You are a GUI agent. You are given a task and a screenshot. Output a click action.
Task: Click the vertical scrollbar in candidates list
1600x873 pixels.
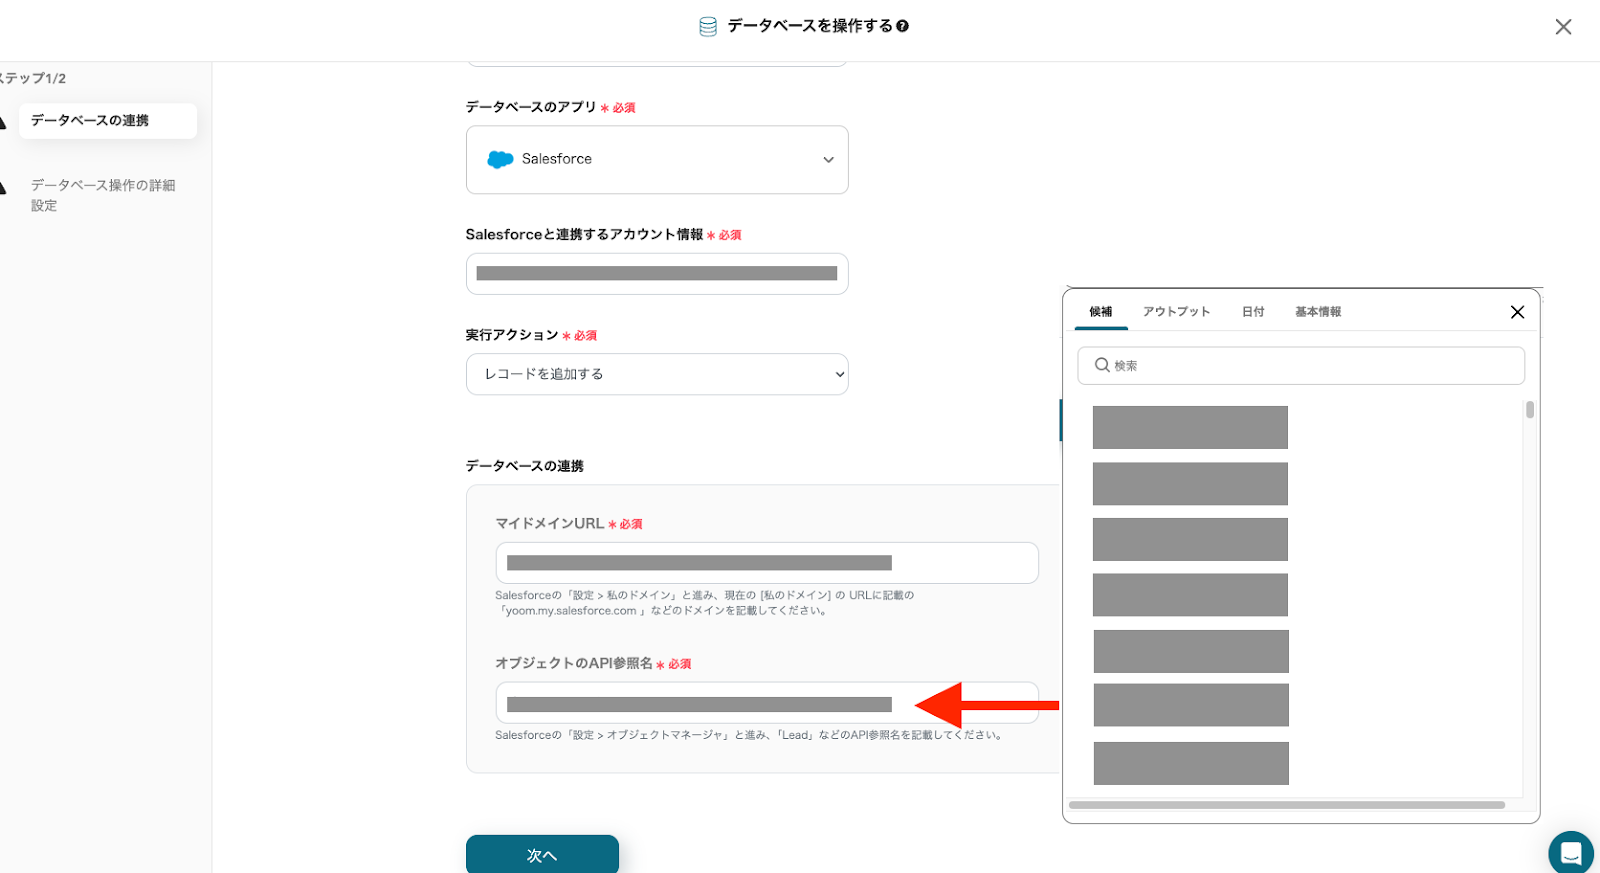pyautogui.click(x=1530, y=410)
